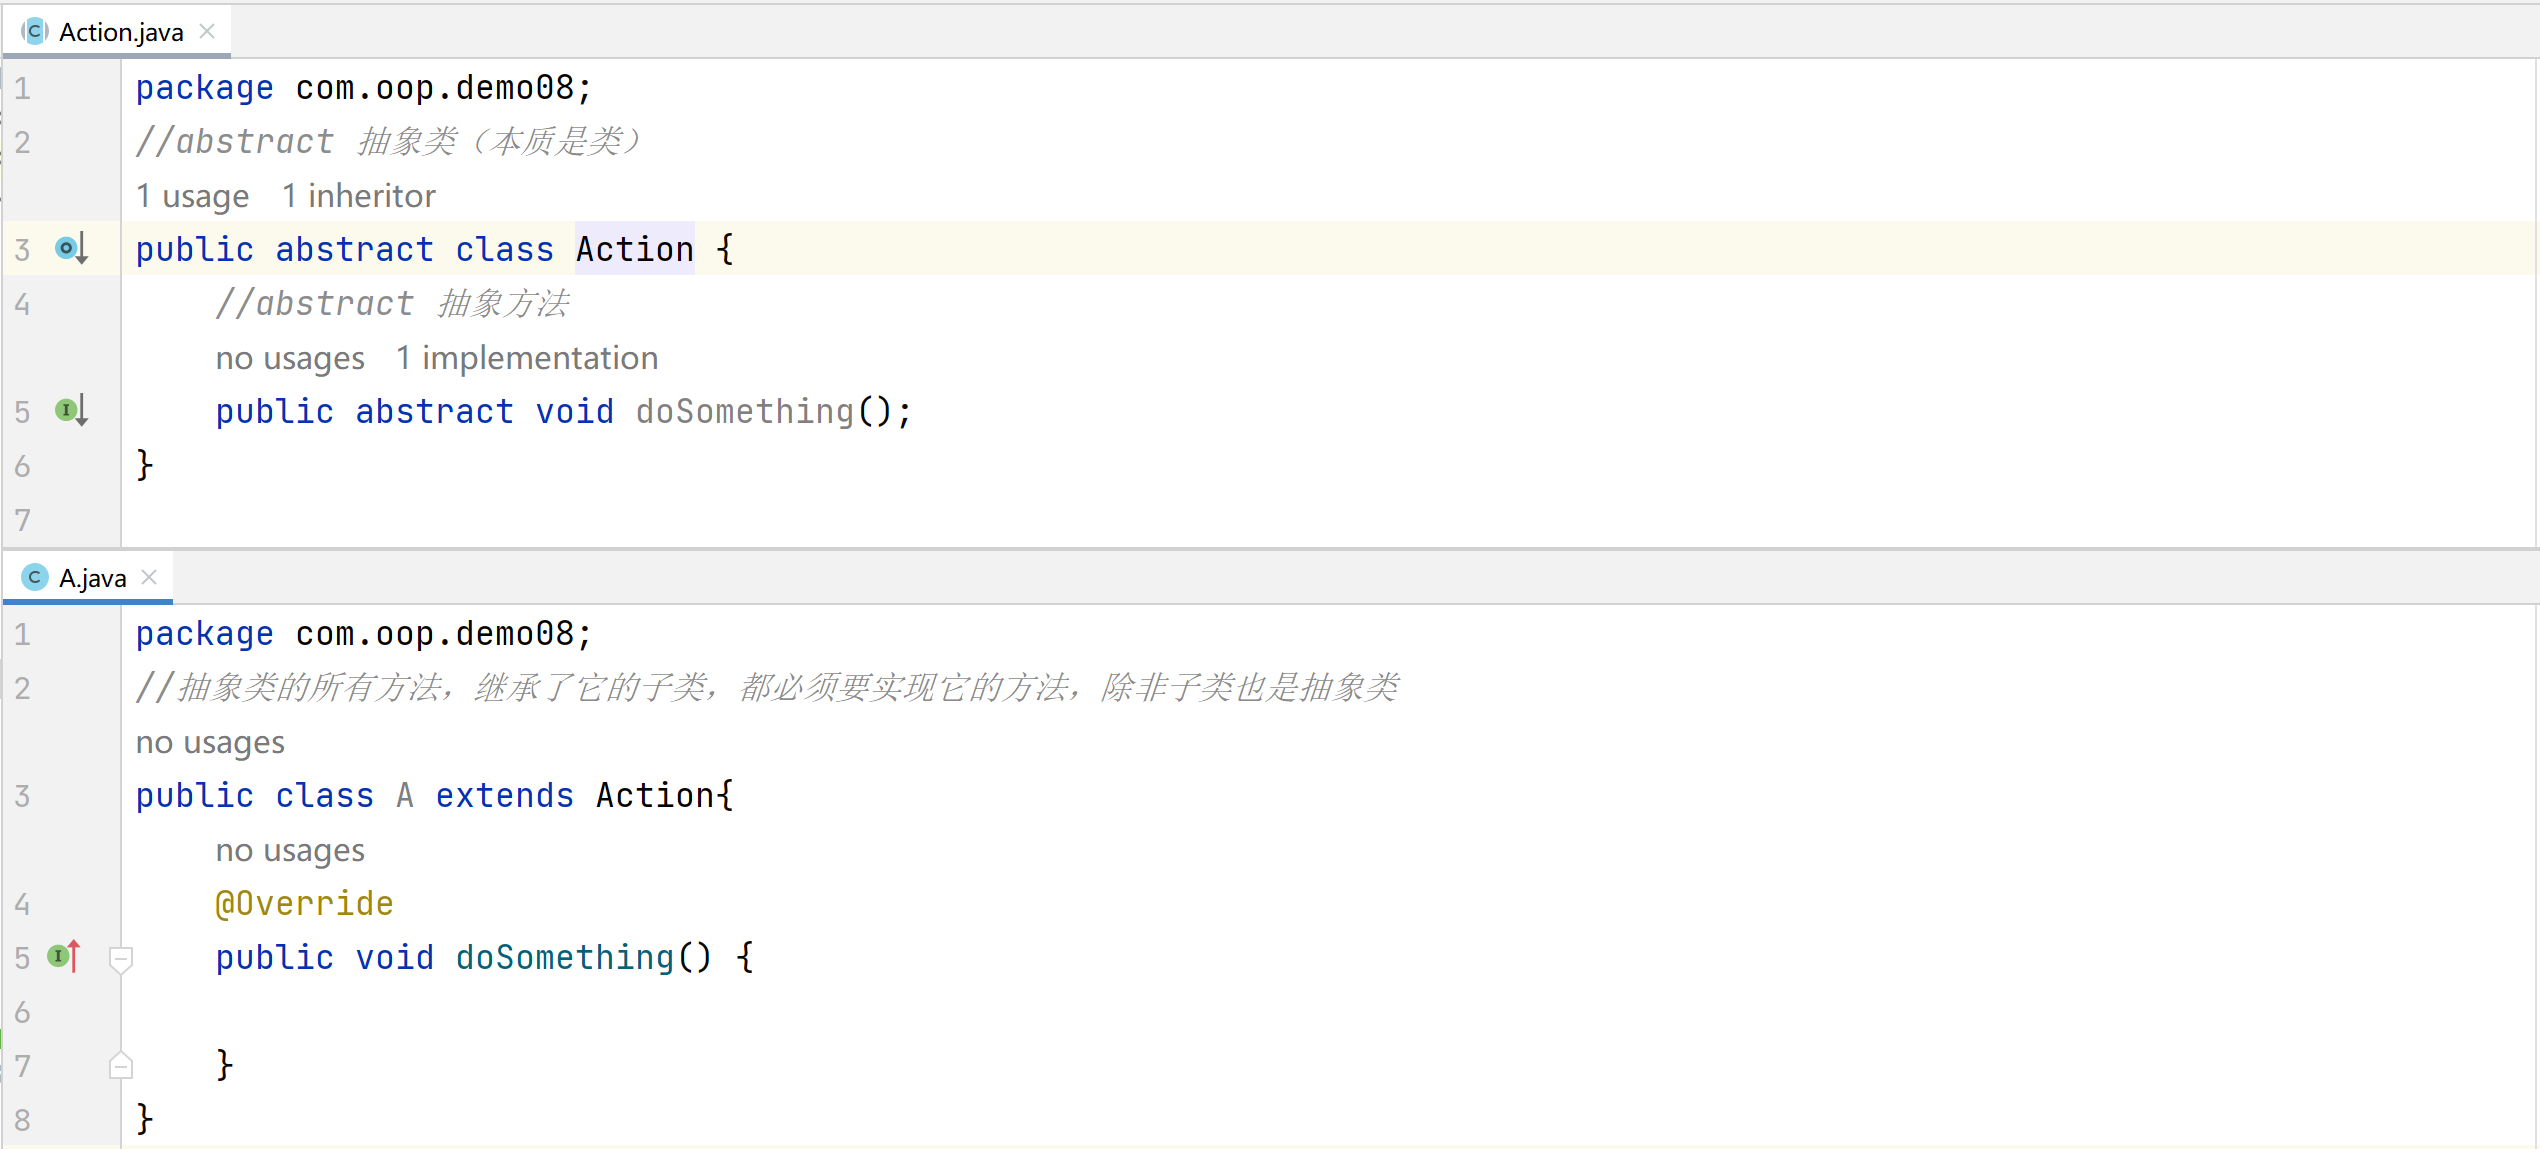Click line number 7 in the Action.java gutter
The height and width of the screenshot is (1149, 2540).
[22, 519]
